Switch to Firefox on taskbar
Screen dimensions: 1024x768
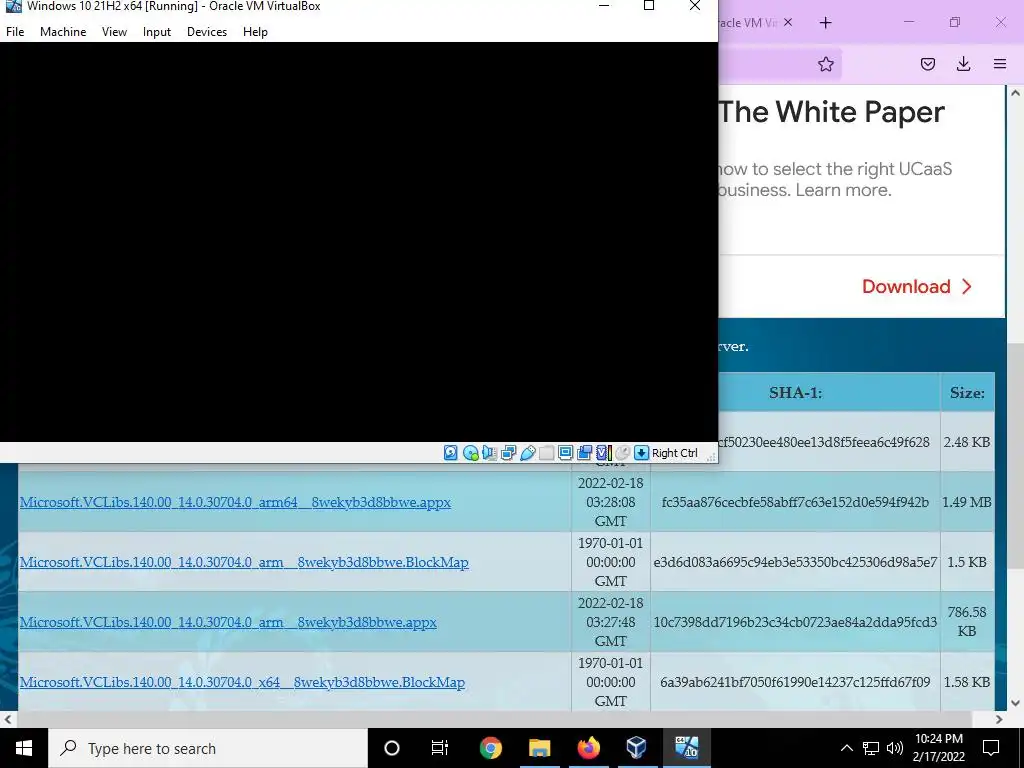(588, 748)
